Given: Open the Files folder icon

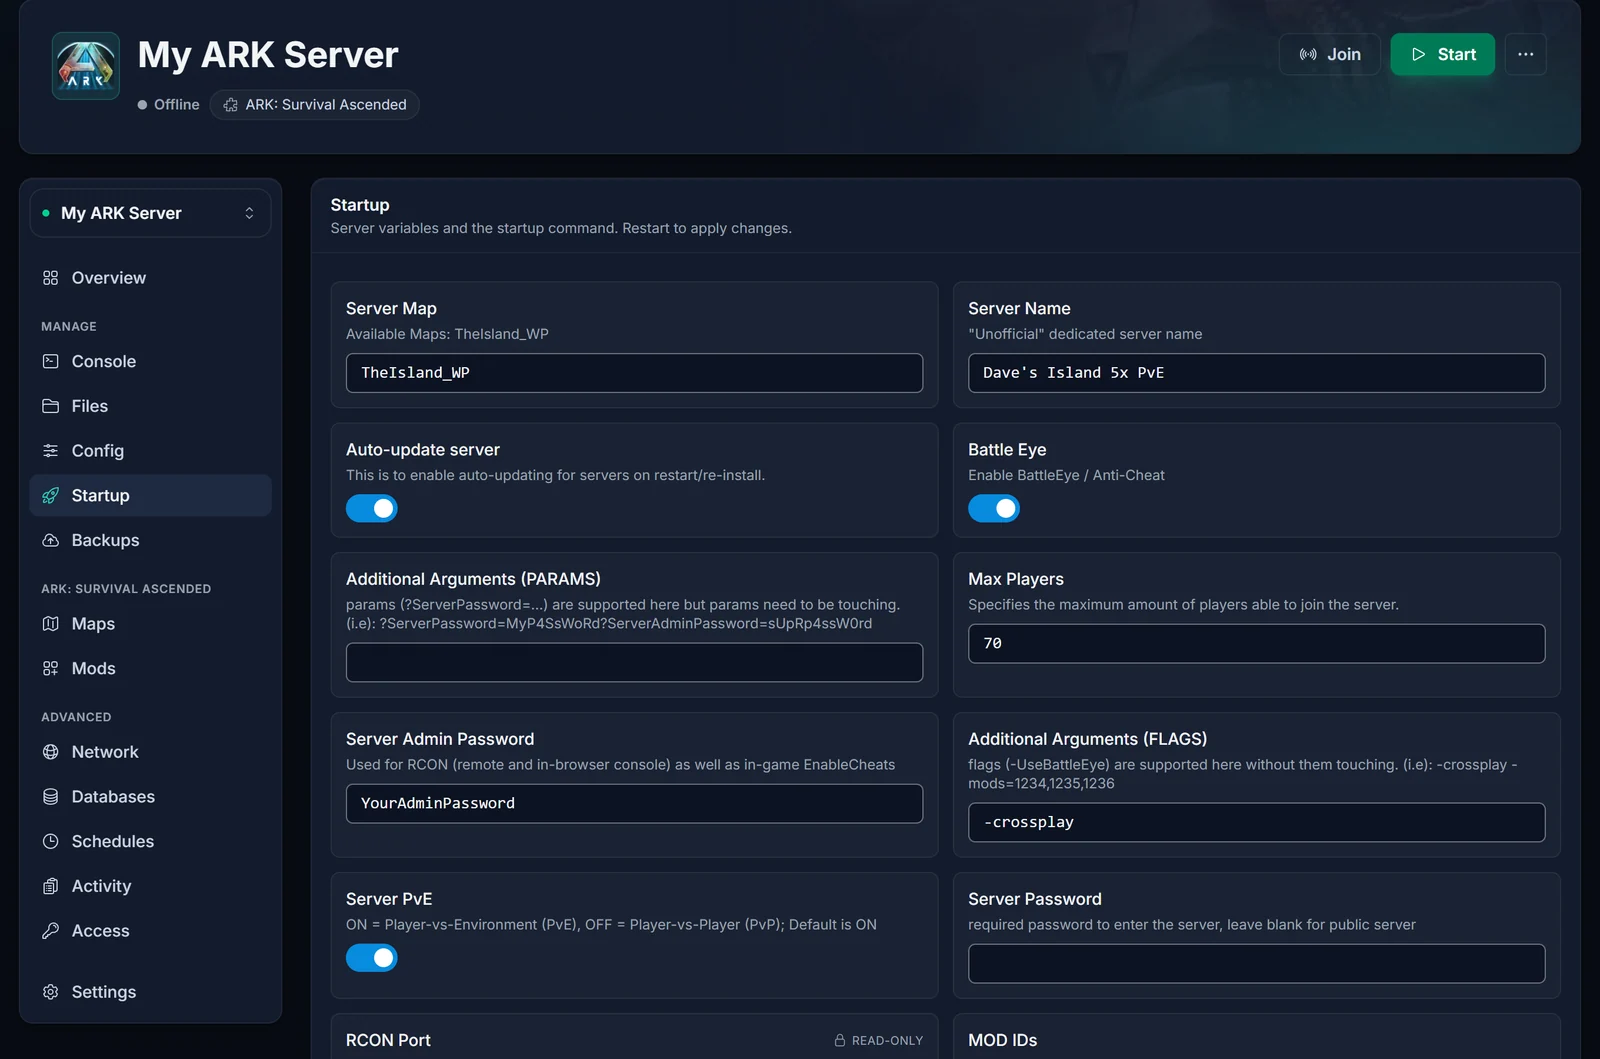Looking at the screenshot, I should [51, 406].
